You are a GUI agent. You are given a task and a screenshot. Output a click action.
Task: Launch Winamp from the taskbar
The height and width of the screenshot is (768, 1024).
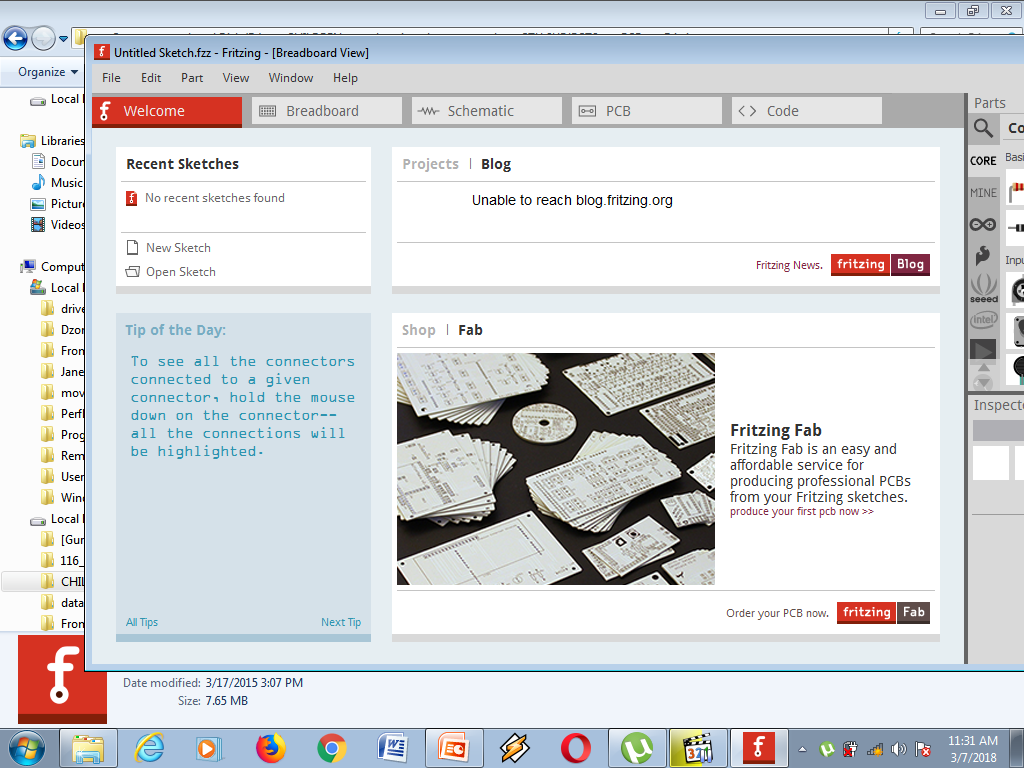(515, 748)
